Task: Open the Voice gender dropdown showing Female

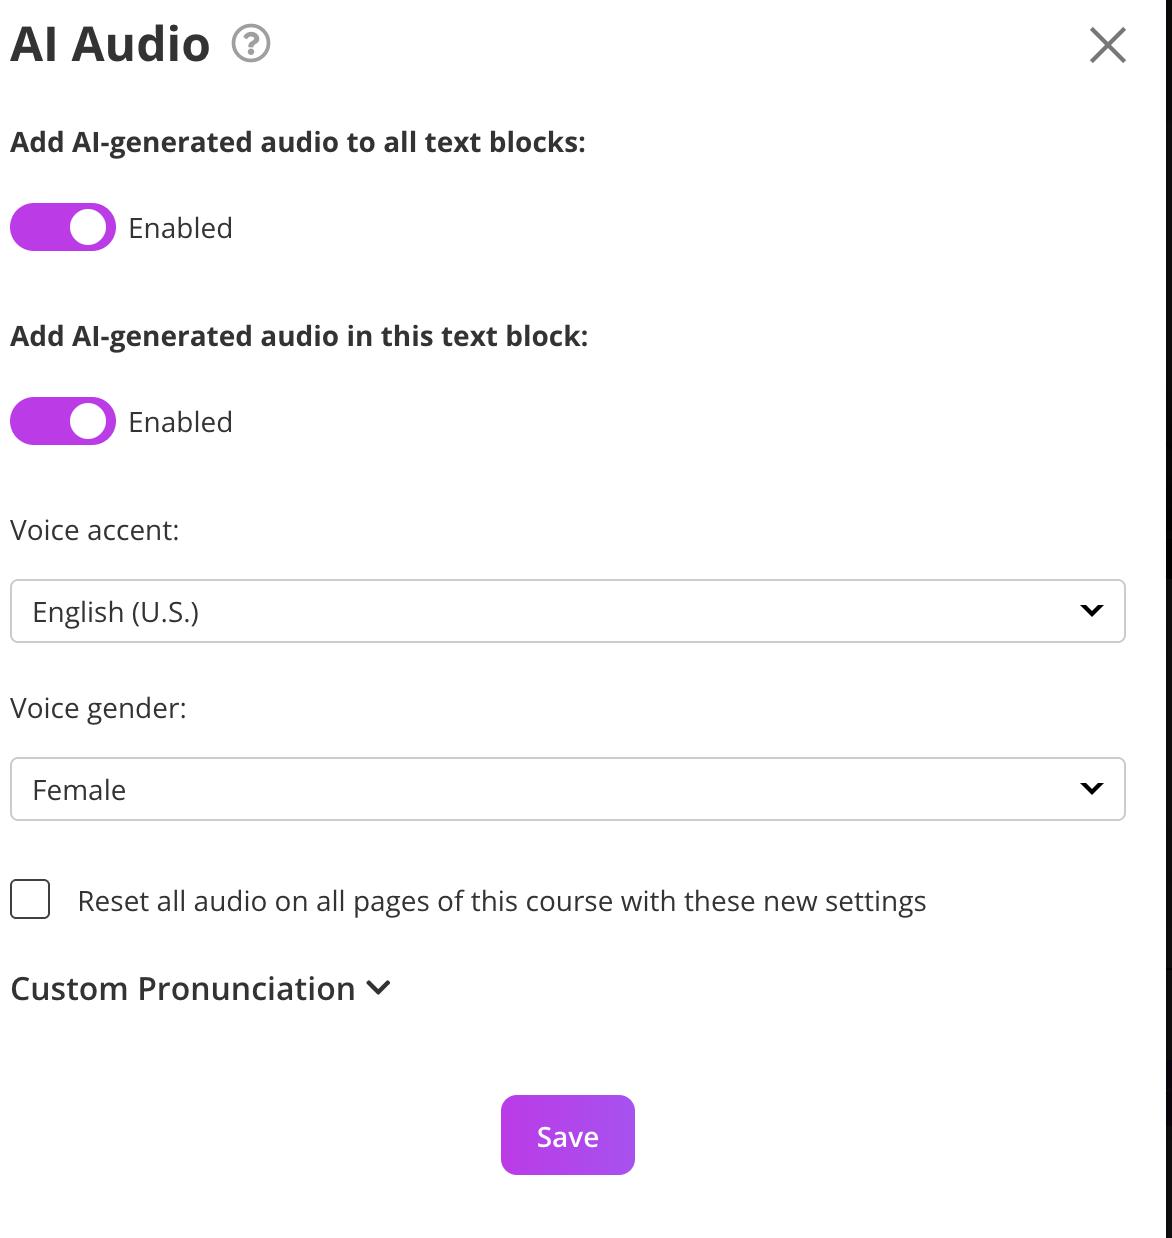Action: 567,789
